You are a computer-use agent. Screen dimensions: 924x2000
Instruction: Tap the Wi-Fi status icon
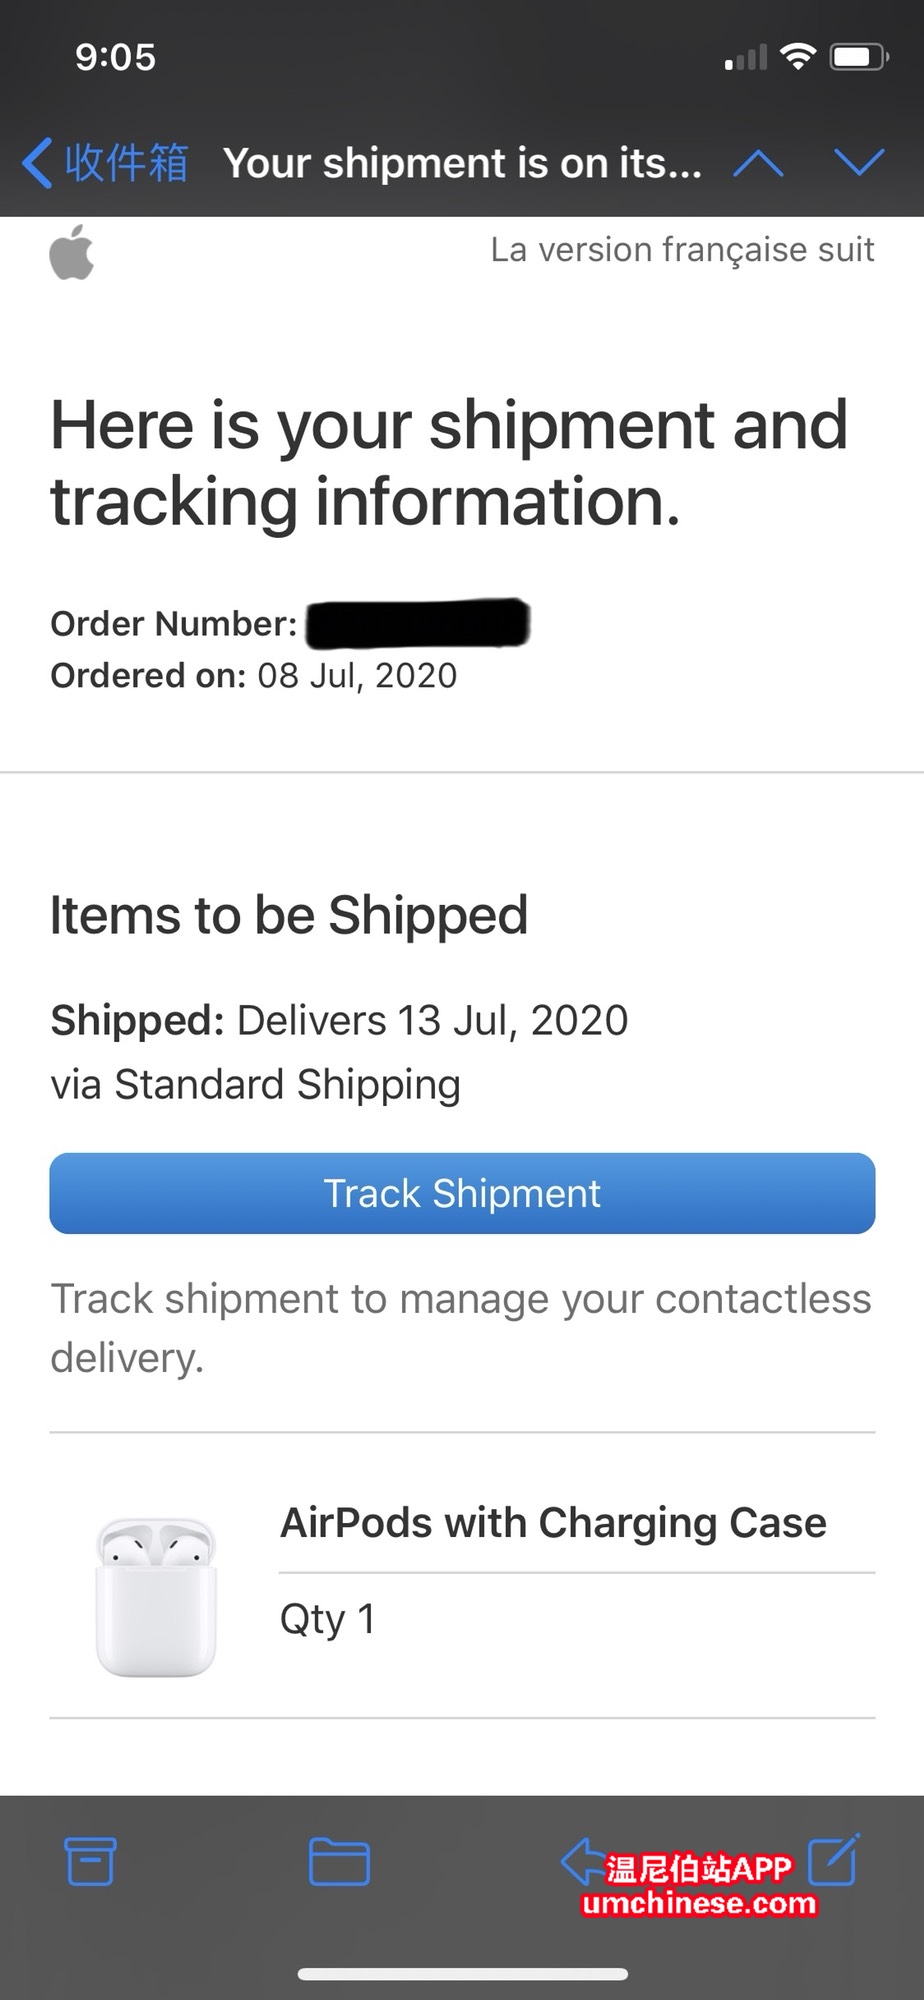pyautogui.click(x=797, y=57)
